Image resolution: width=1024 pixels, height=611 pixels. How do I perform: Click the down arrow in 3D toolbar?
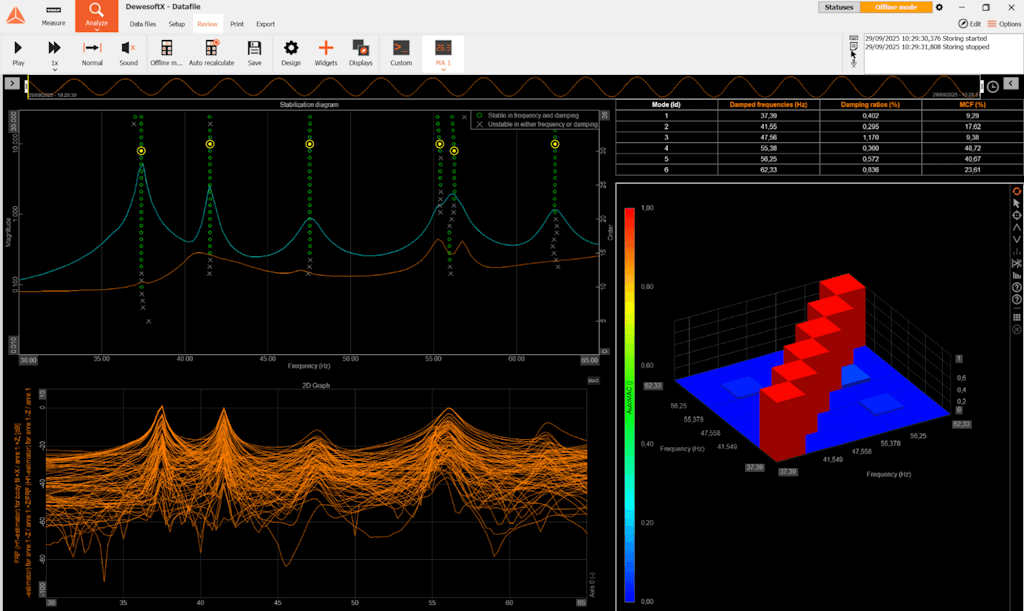pos(1017,239)
